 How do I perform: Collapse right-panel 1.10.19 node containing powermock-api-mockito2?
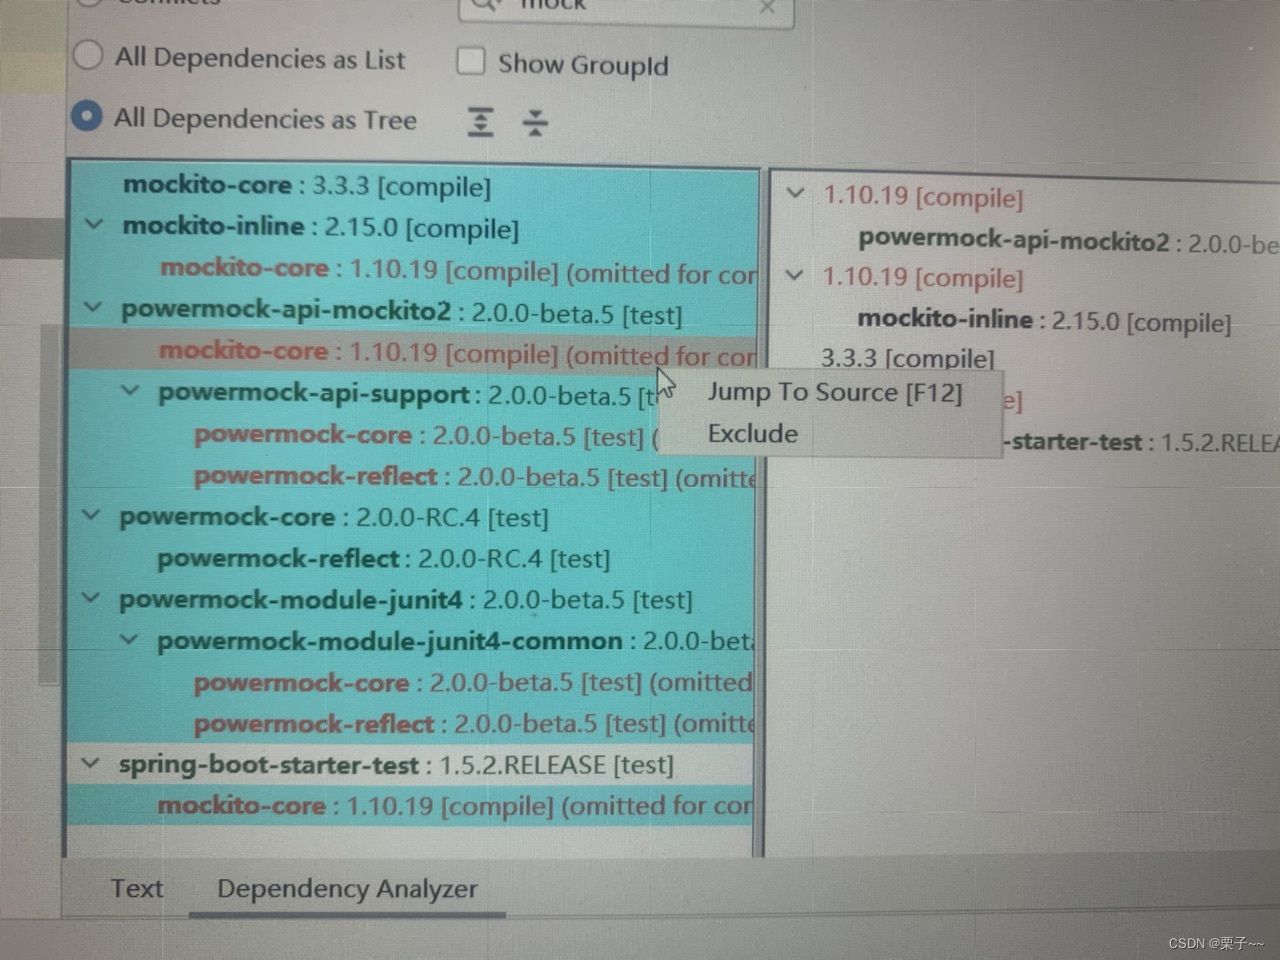tap(795, 192)
